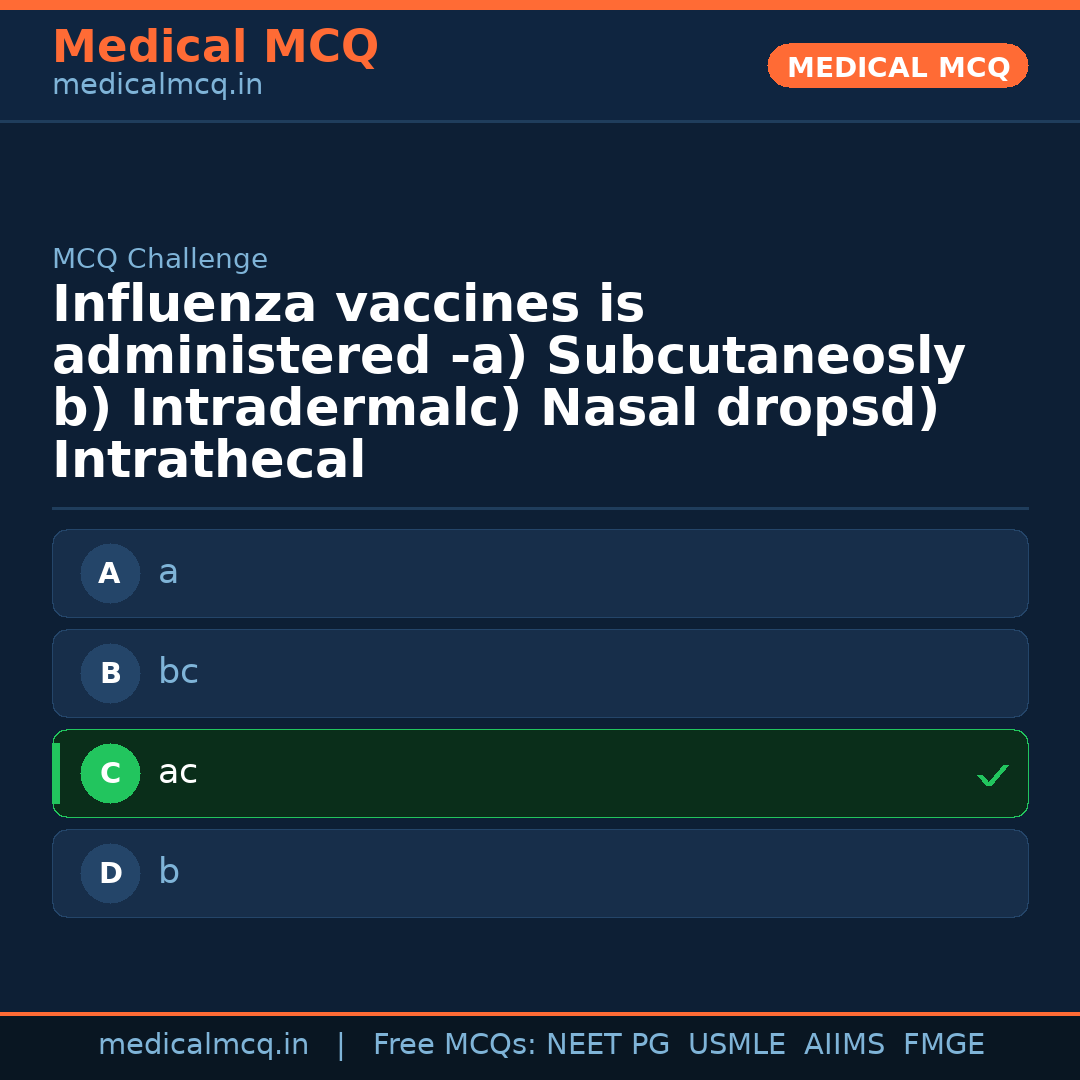The height and width of the screenshot is (1080, 1080).
Task: Select answer option B labeled bc
Action: point(540,673)
